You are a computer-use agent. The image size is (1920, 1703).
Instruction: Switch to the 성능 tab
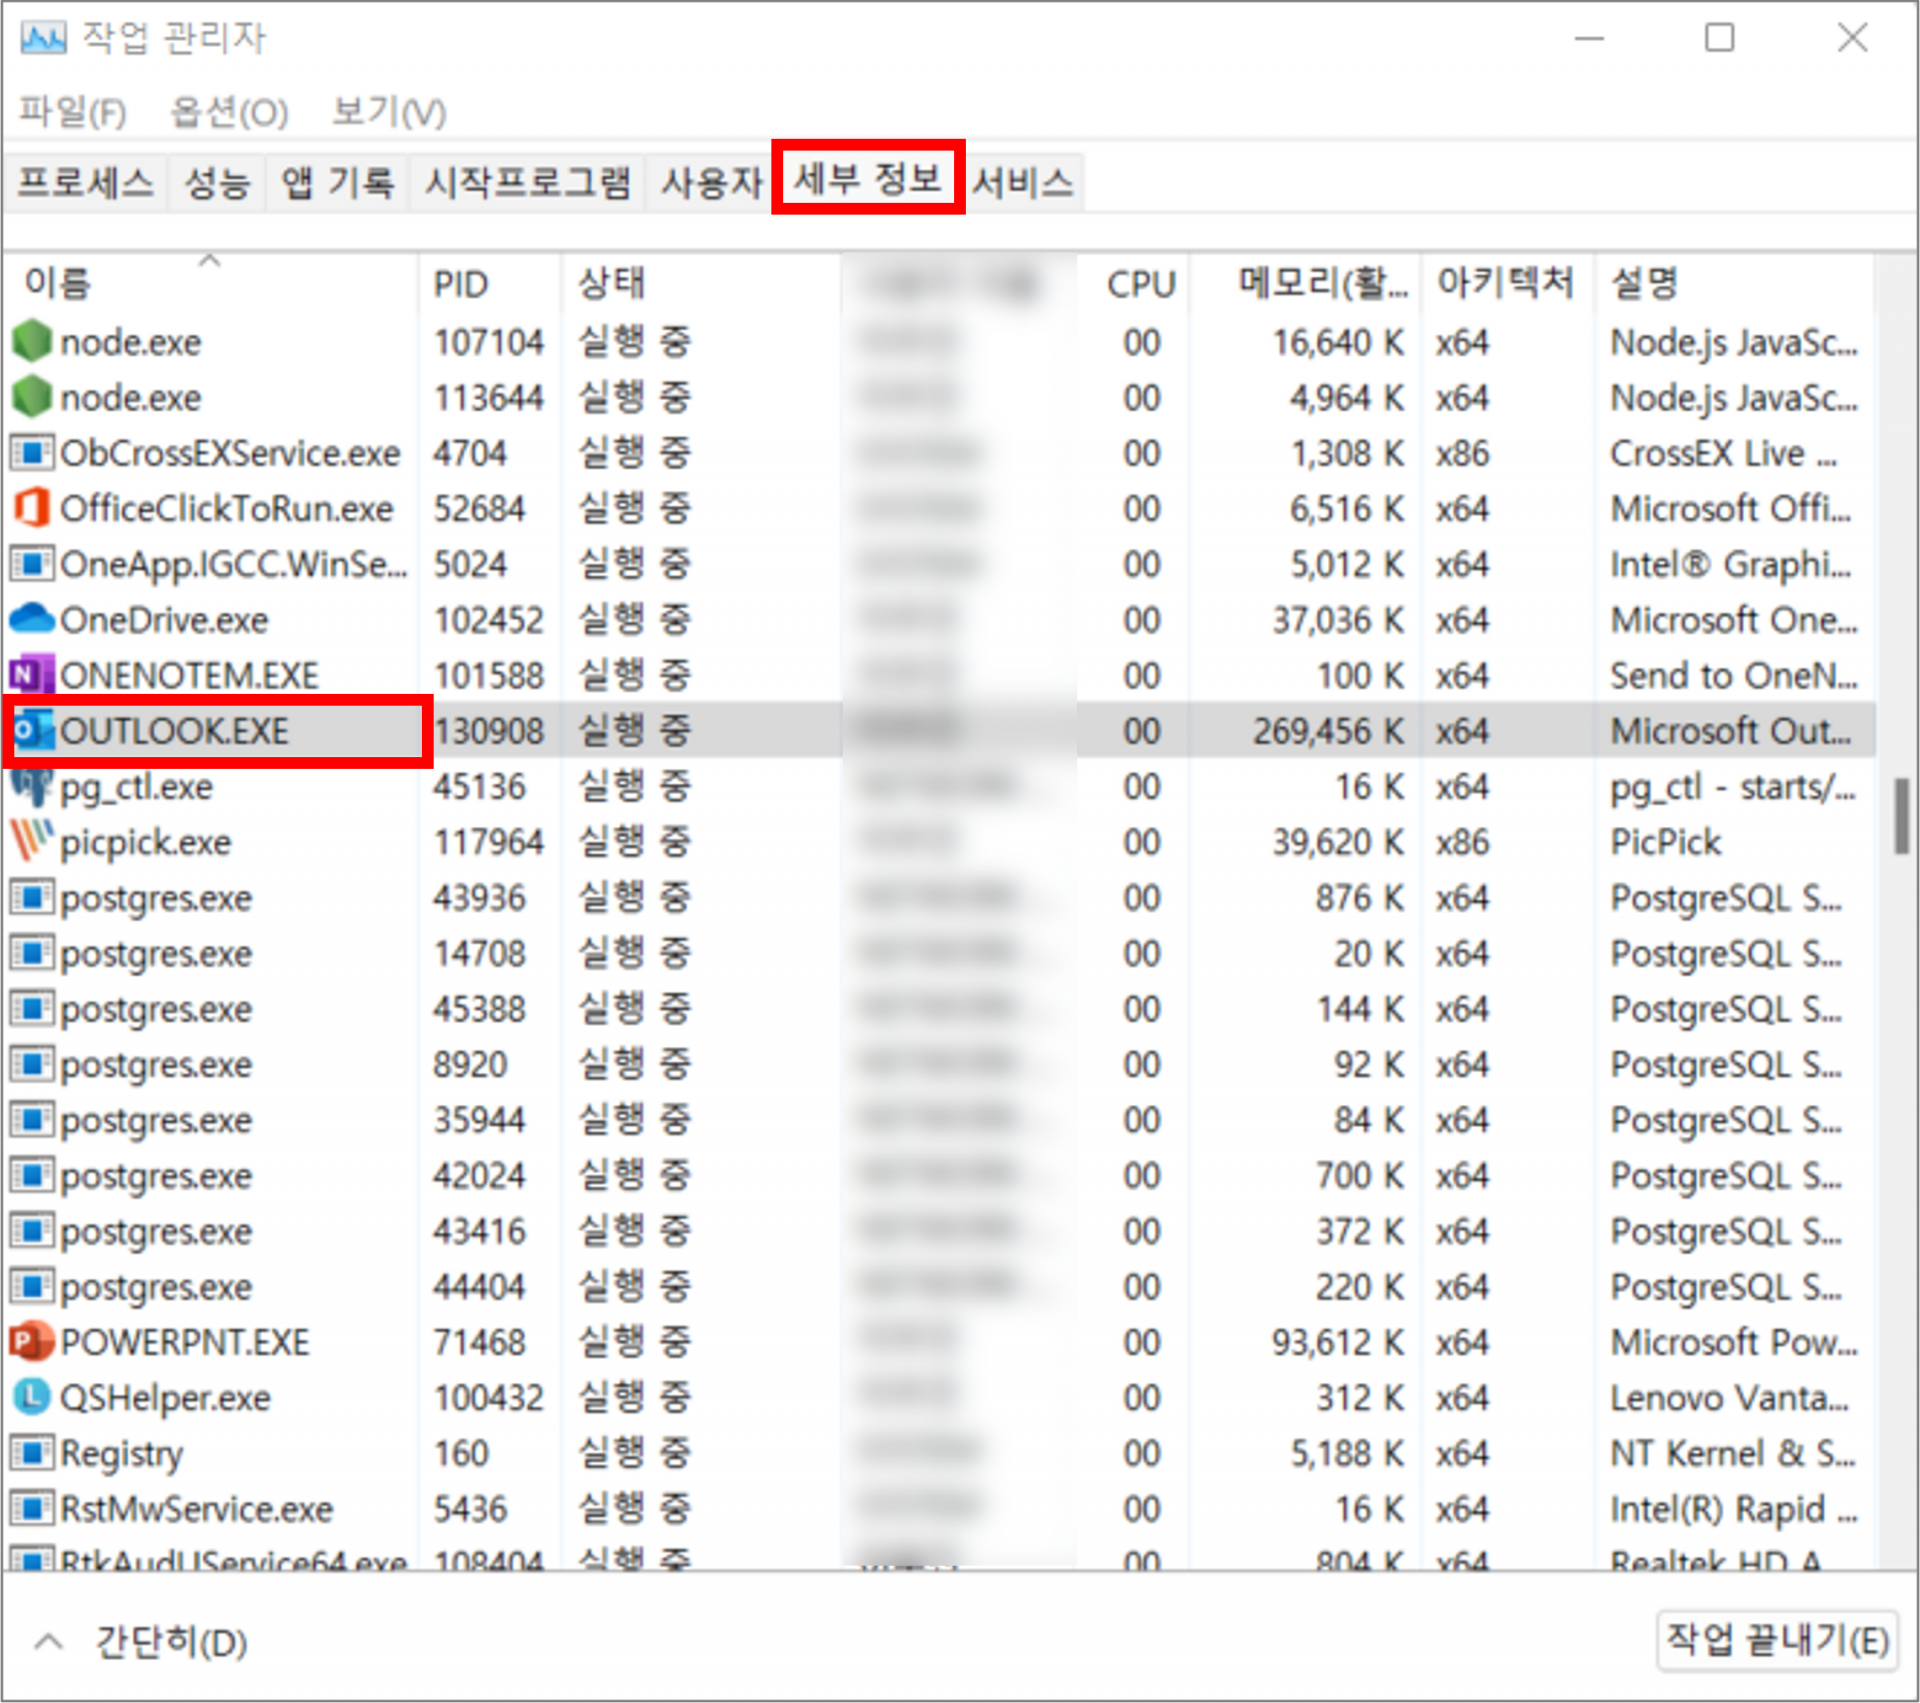tap(217, 182)
